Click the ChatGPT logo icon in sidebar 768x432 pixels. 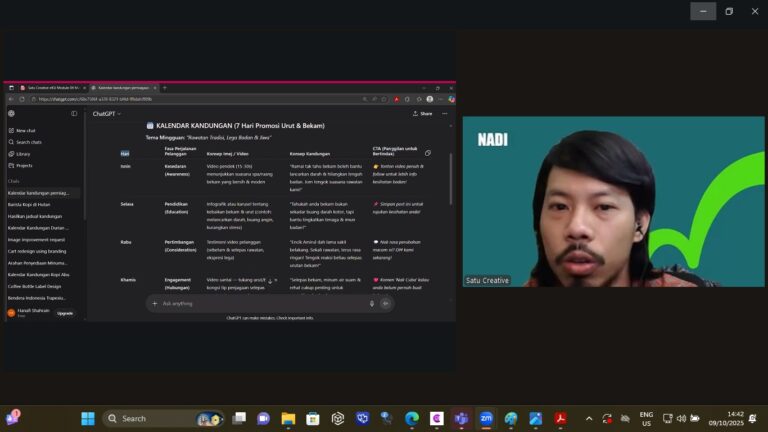pyautogui.click(x=11, y=114)
